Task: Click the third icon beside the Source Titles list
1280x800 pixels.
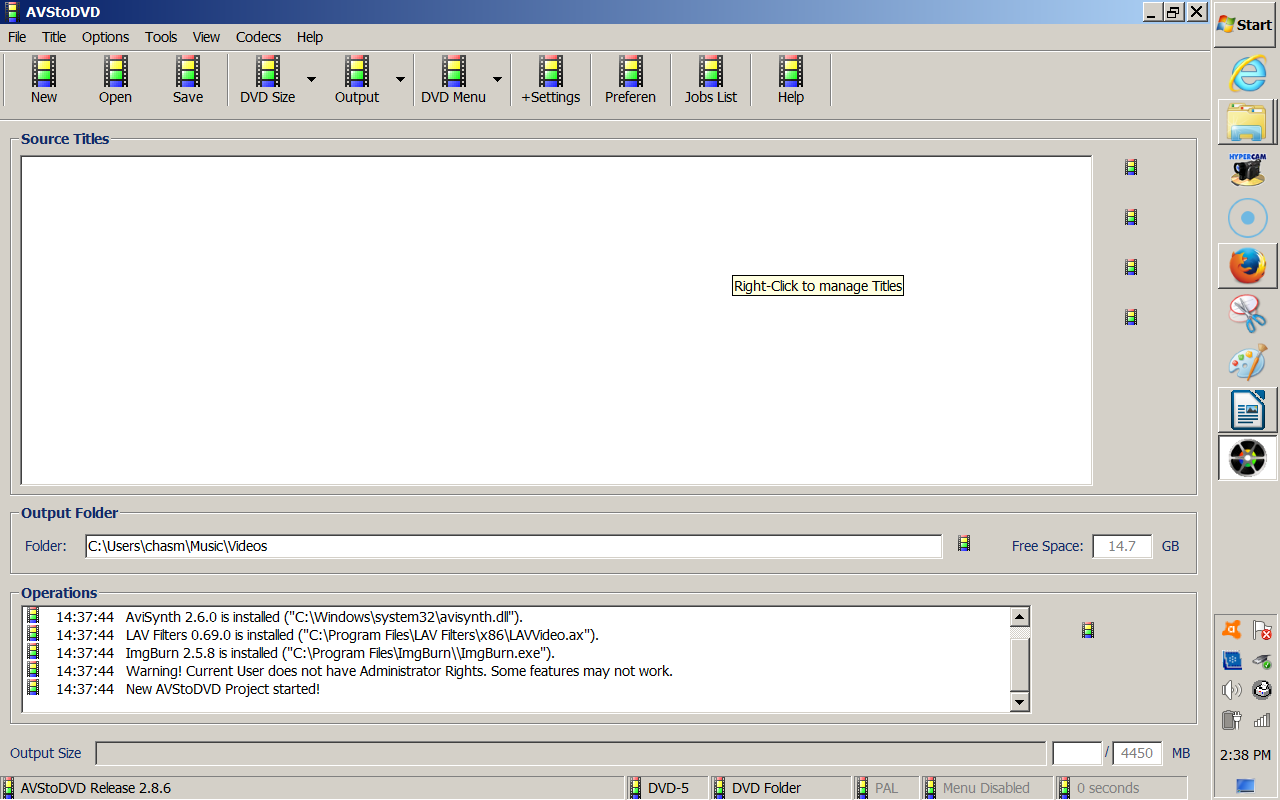Action: pos(1131,267)
